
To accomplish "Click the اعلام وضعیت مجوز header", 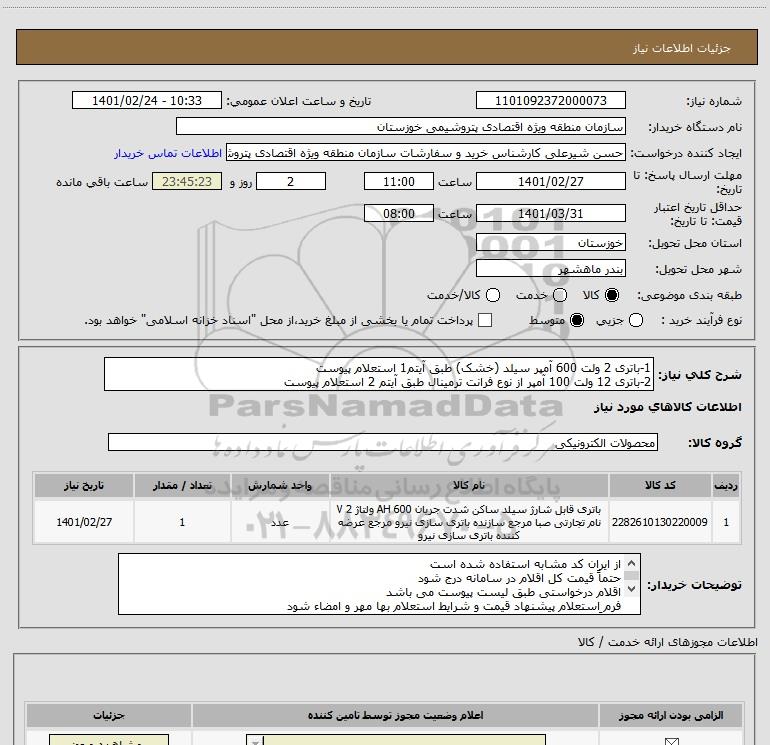I will (x=395, y=715).
